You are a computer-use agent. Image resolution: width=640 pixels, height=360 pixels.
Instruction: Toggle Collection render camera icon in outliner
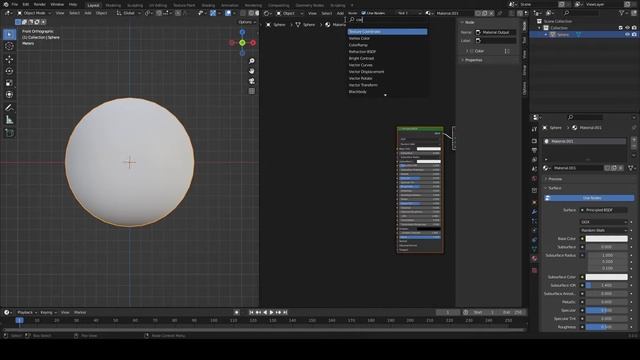coord(634,28)
